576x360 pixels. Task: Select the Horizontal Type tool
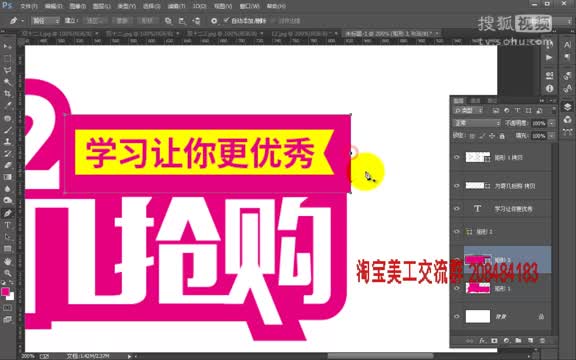point(7,225)
